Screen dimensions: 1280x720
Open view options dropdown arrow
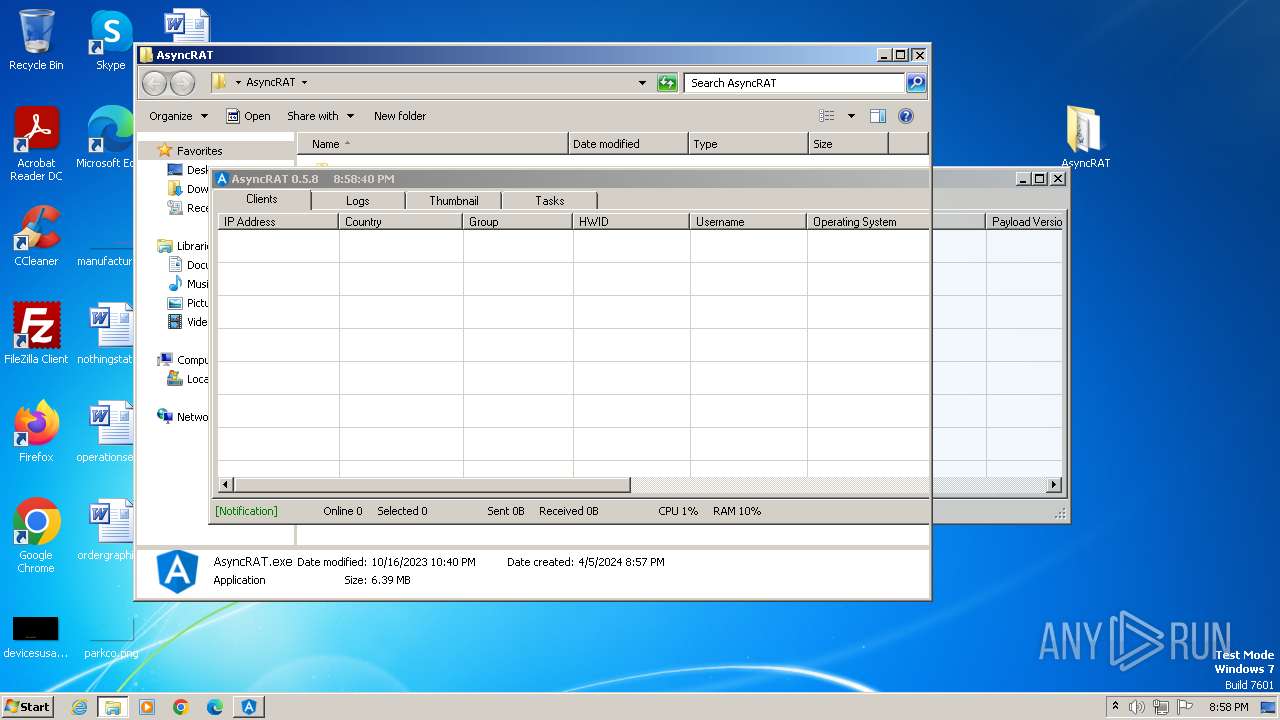coord(851,116)
